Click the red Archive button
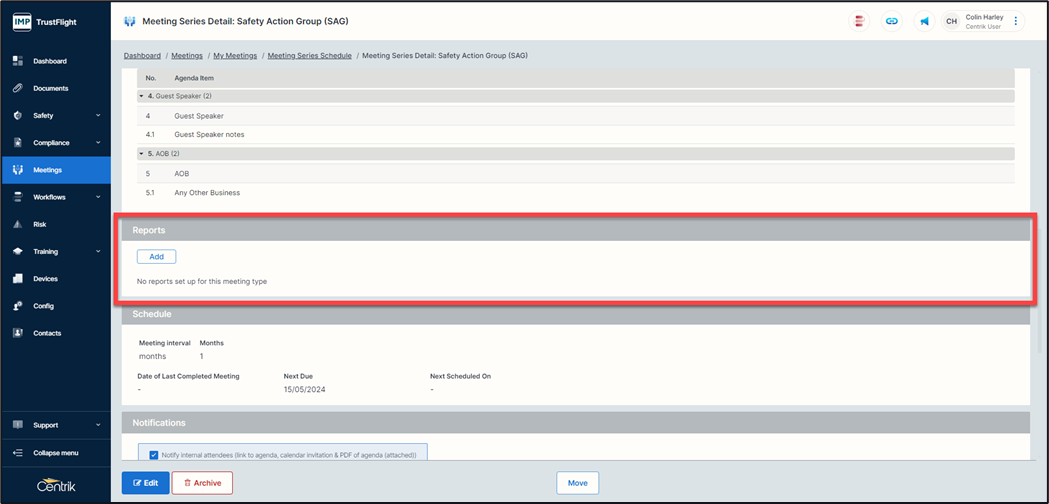 click(x=202, y=483)
